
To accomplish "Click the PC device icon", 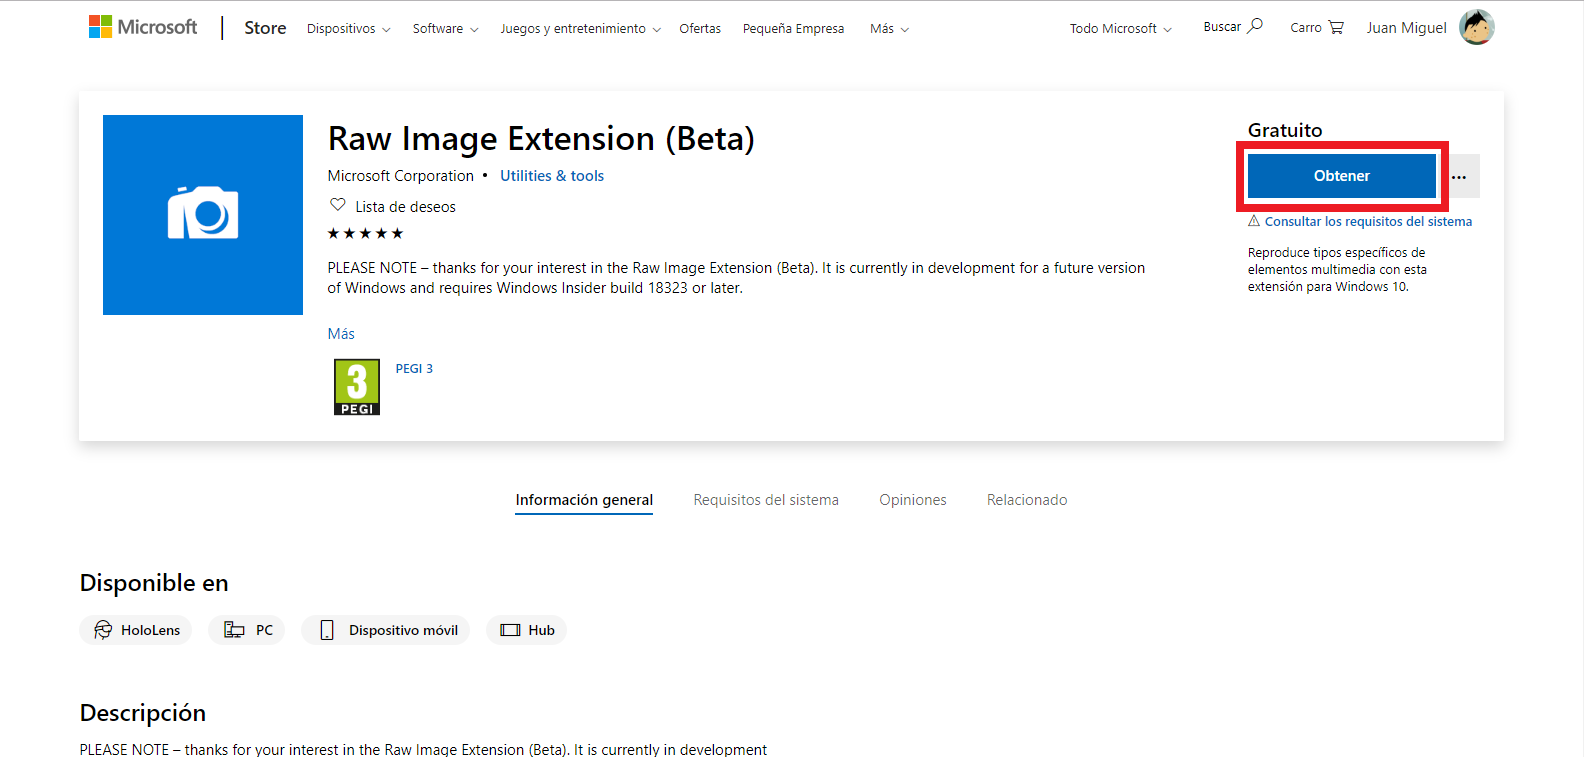I will (x=234, y=630).
